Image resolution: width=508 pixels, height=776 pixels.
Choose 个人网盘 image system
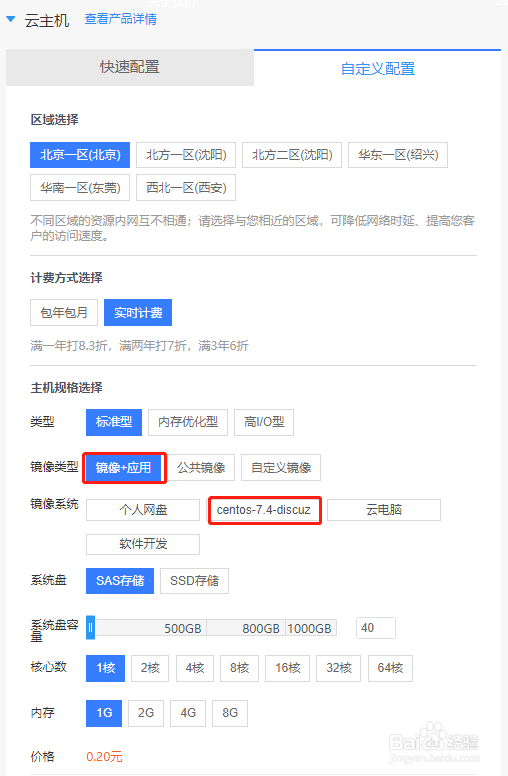click(x=143, y=510)
